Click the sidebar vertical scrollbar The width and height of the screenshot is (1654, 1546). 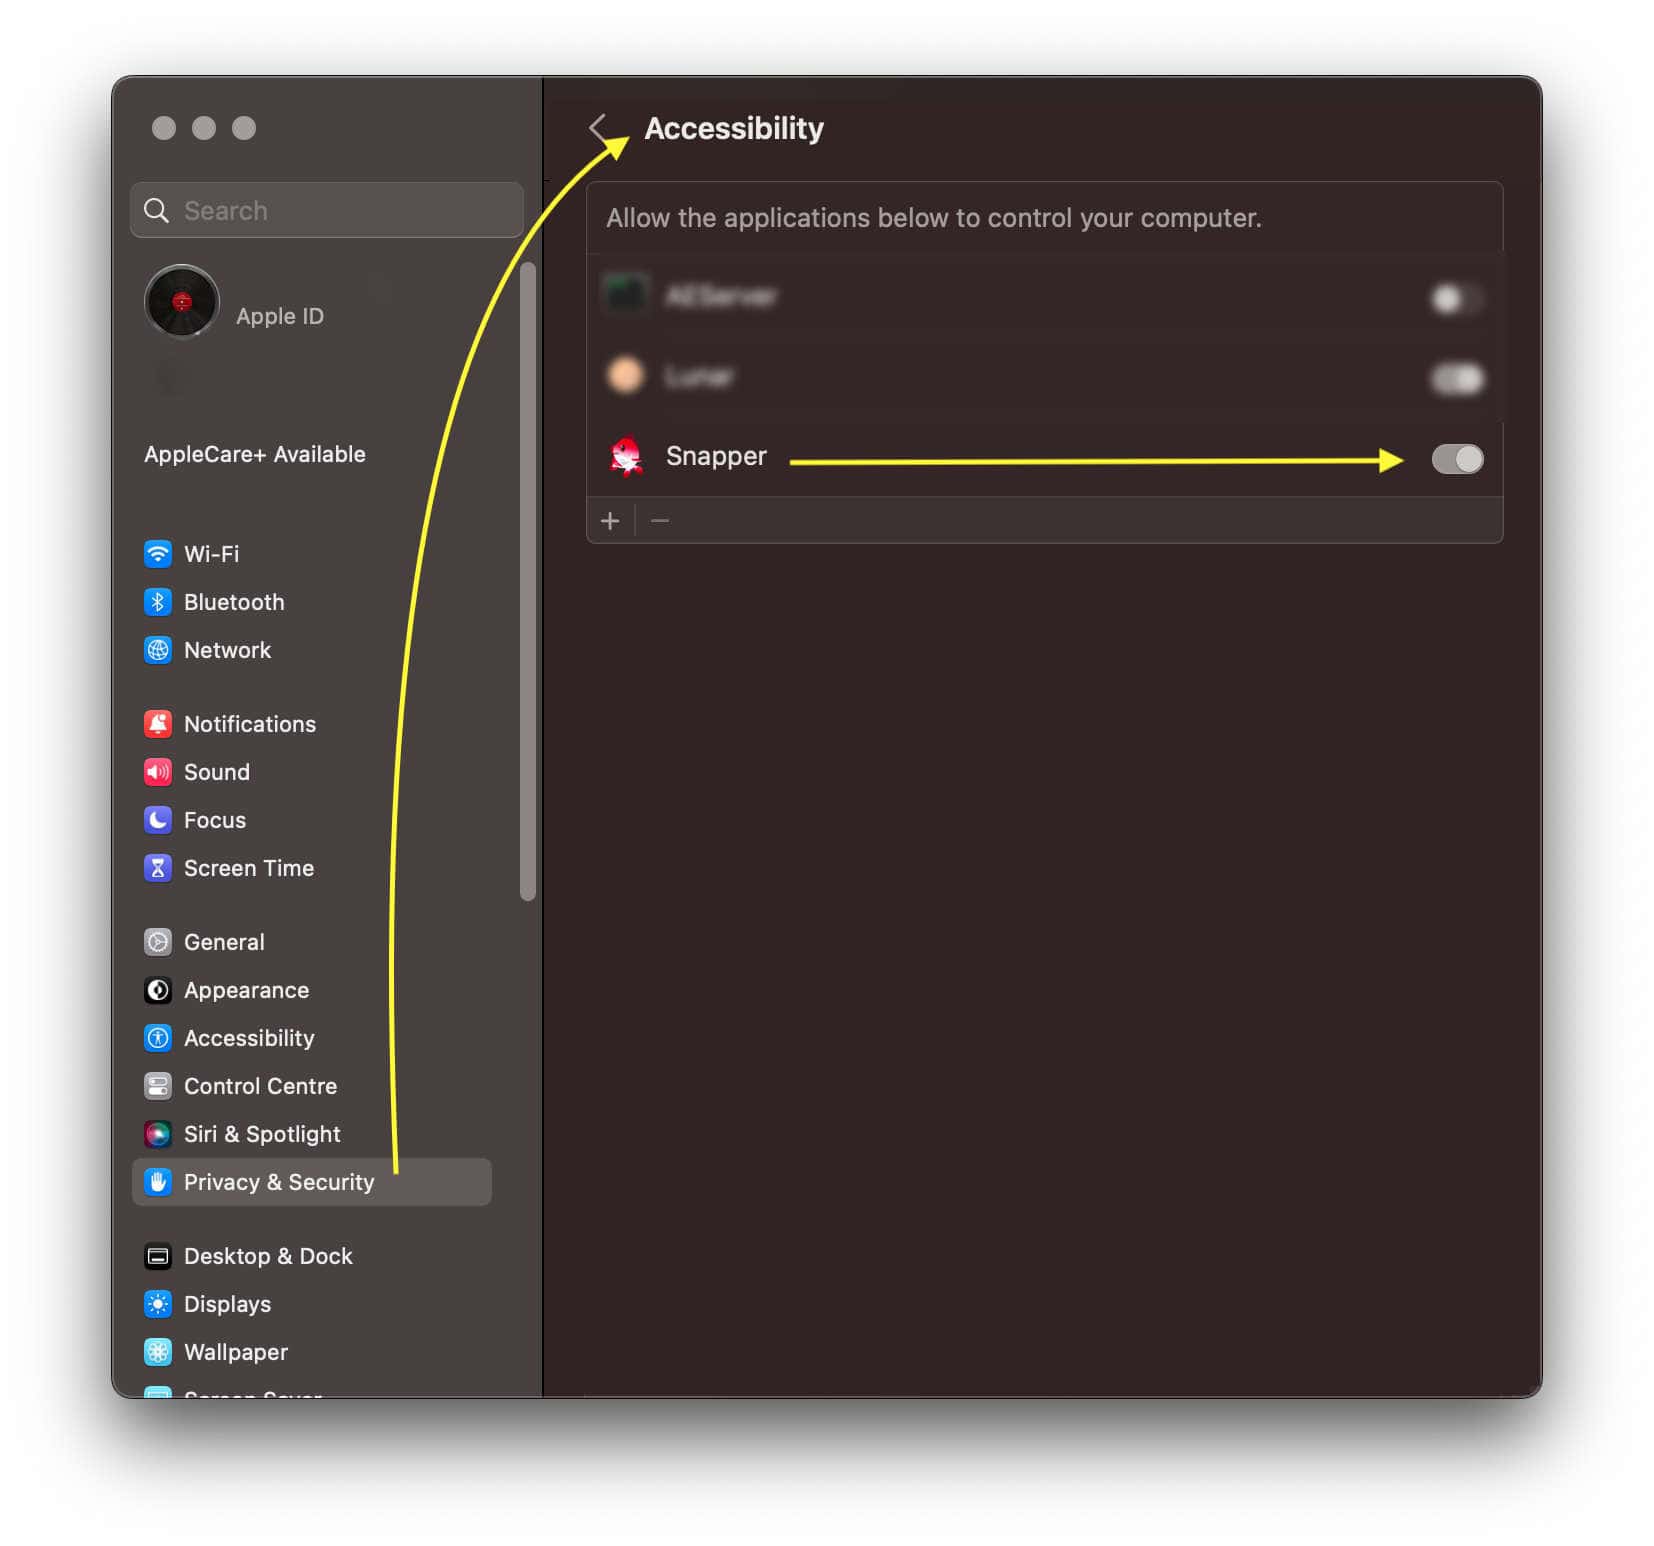pyautogui.click(x=528, y=581)
